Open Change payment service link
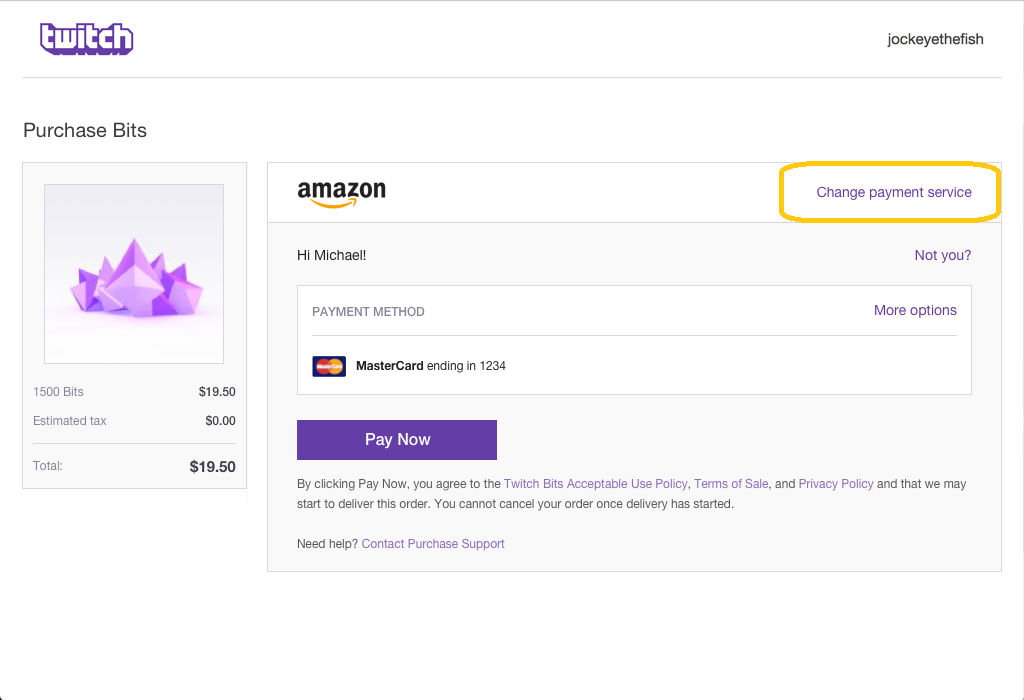 click(893, 192)
